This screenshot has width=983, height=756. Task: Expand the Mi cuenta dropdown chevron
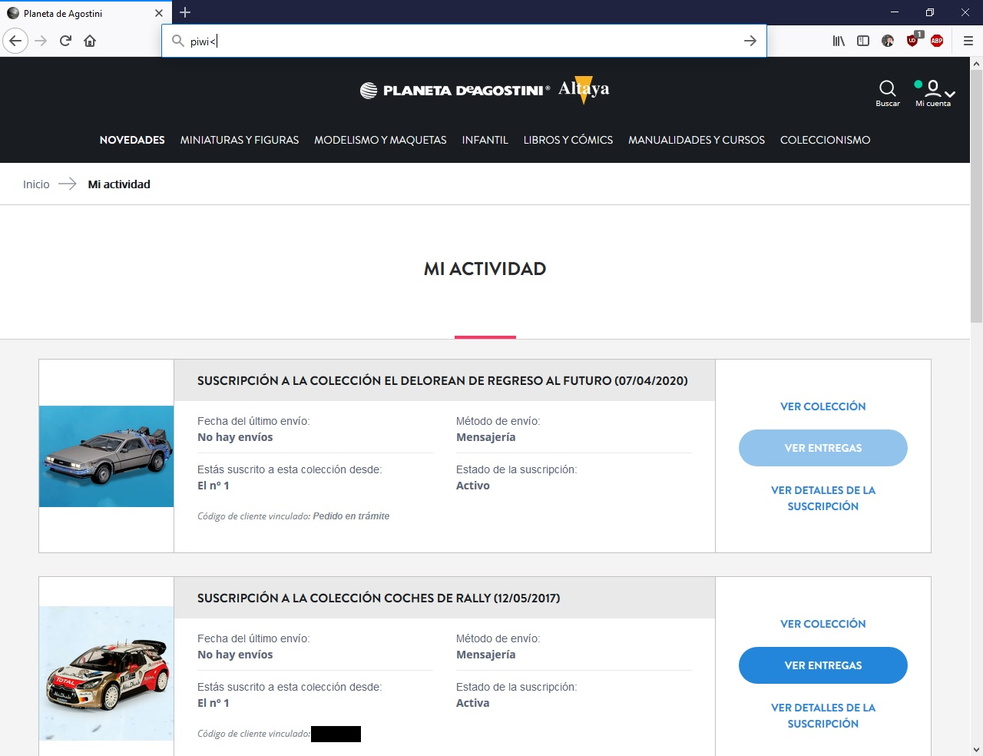(950, 94)
